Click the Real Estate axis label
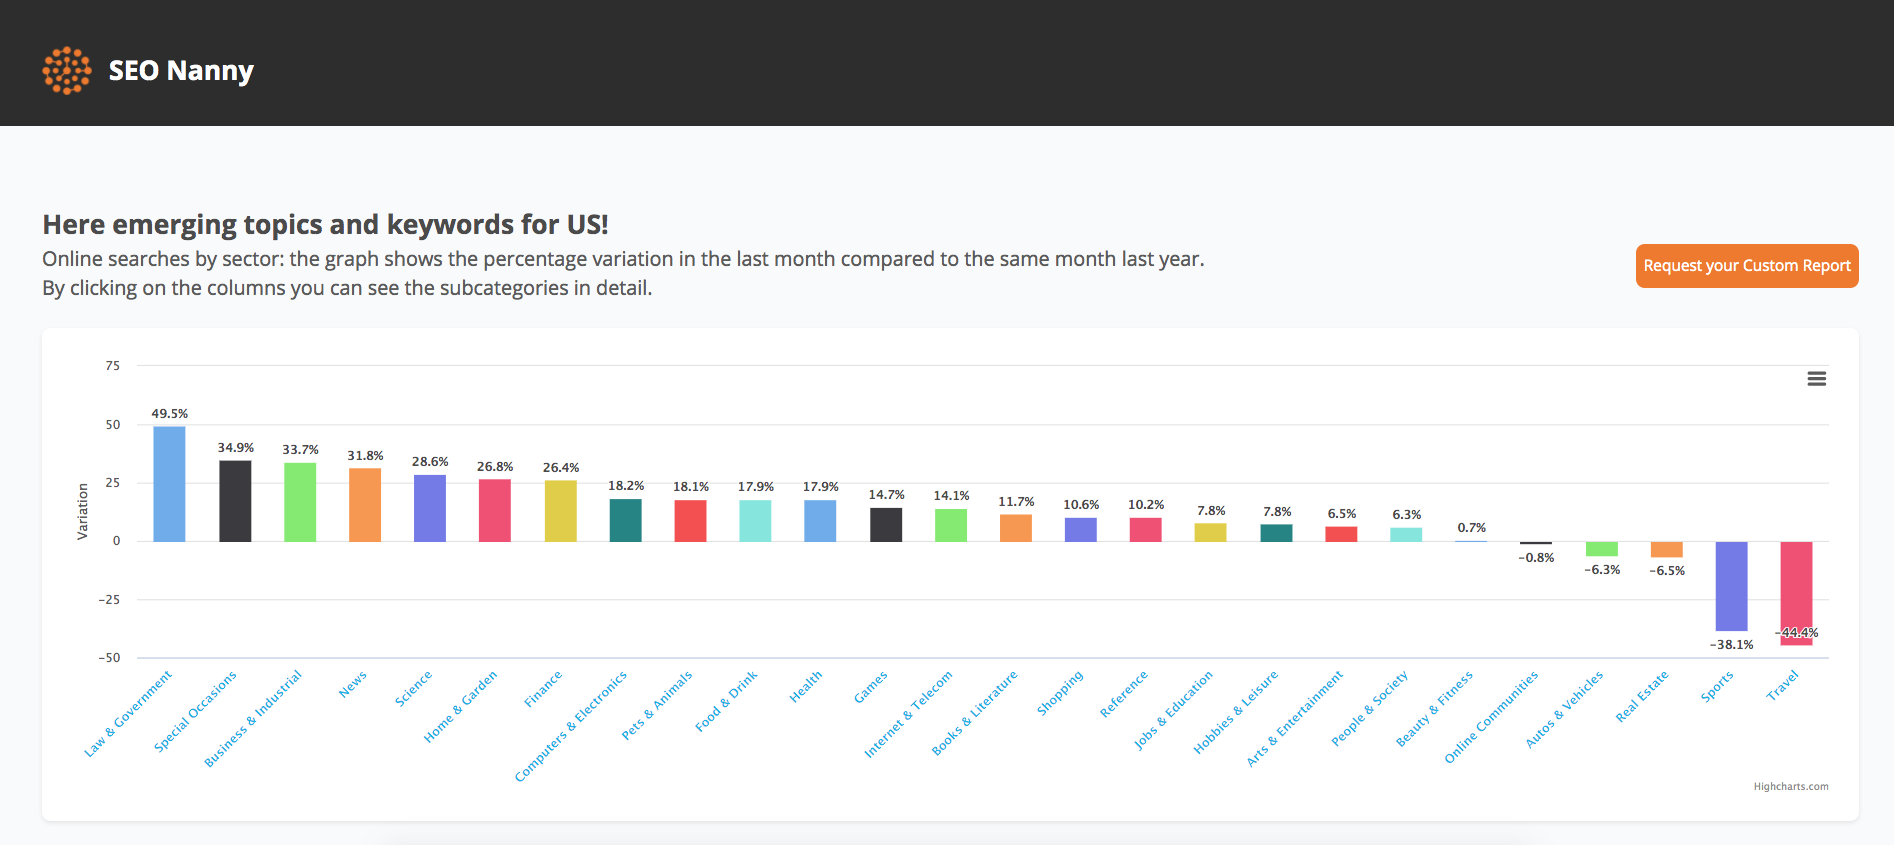The height and width of the screenshot is (845, 1894). [x=1643, y=696]
